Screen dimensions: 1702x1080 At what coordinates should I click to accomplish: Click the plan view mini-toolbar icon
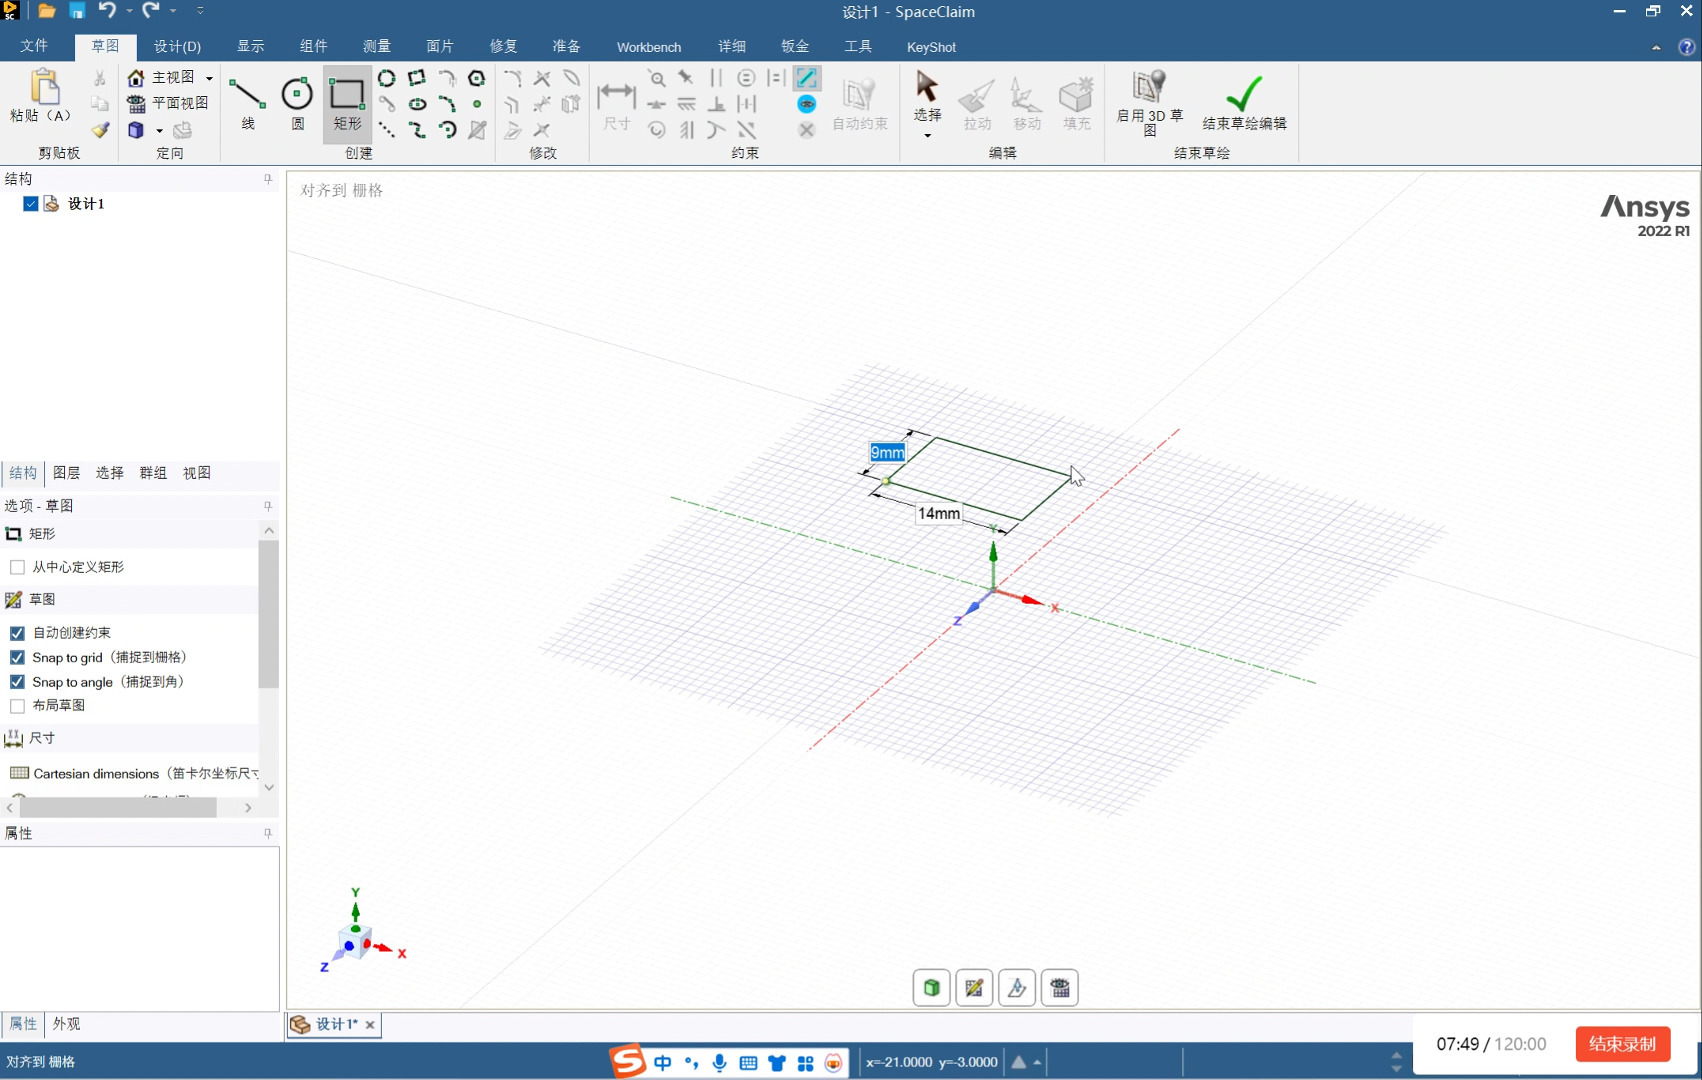point(1060,988)
